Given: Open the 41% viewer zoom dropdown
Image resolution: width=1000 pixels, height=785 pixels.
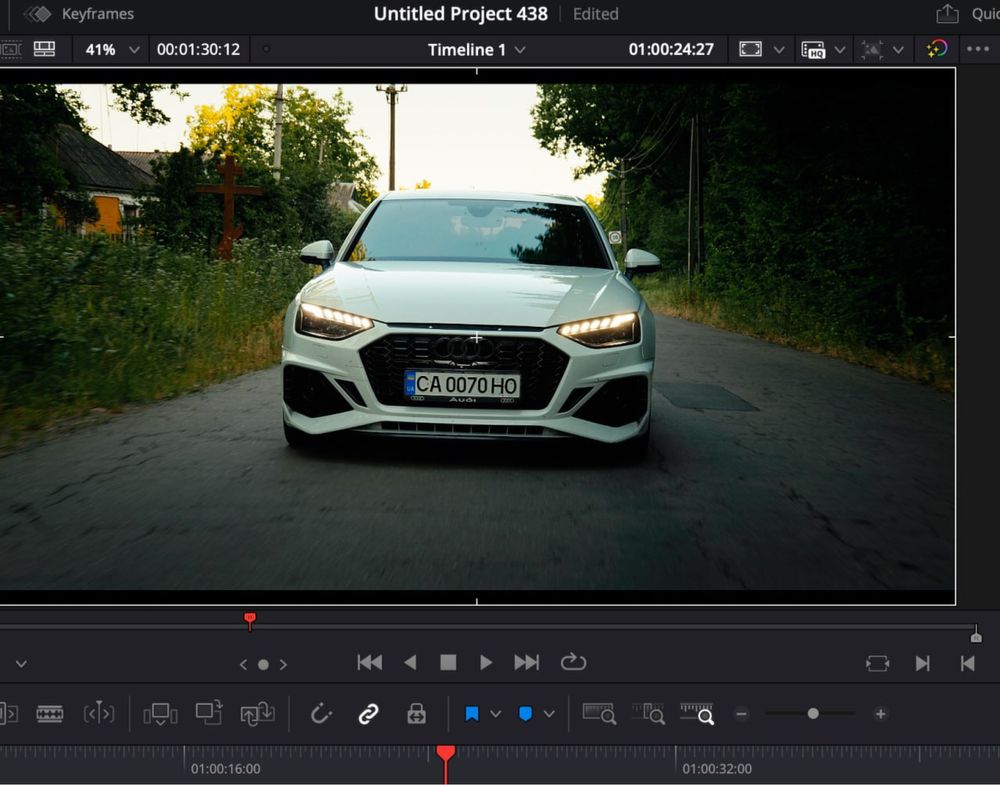Looking at the screenshot, I should point(112,50).
